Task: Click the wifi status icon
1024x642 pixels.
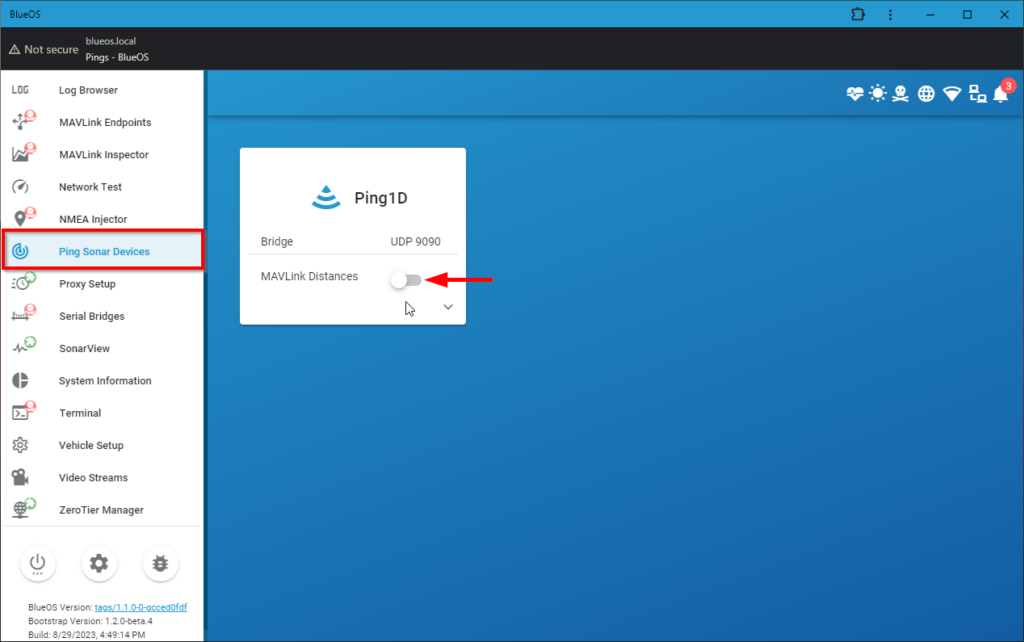Action: tap(952, 93)
